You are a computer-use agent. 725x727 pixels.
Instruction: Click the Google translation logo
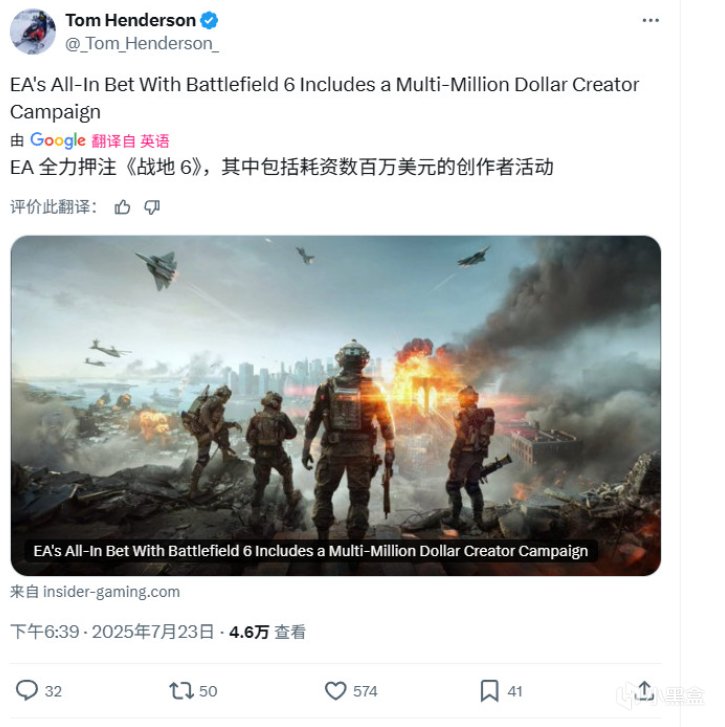click(x=58, y=140)
